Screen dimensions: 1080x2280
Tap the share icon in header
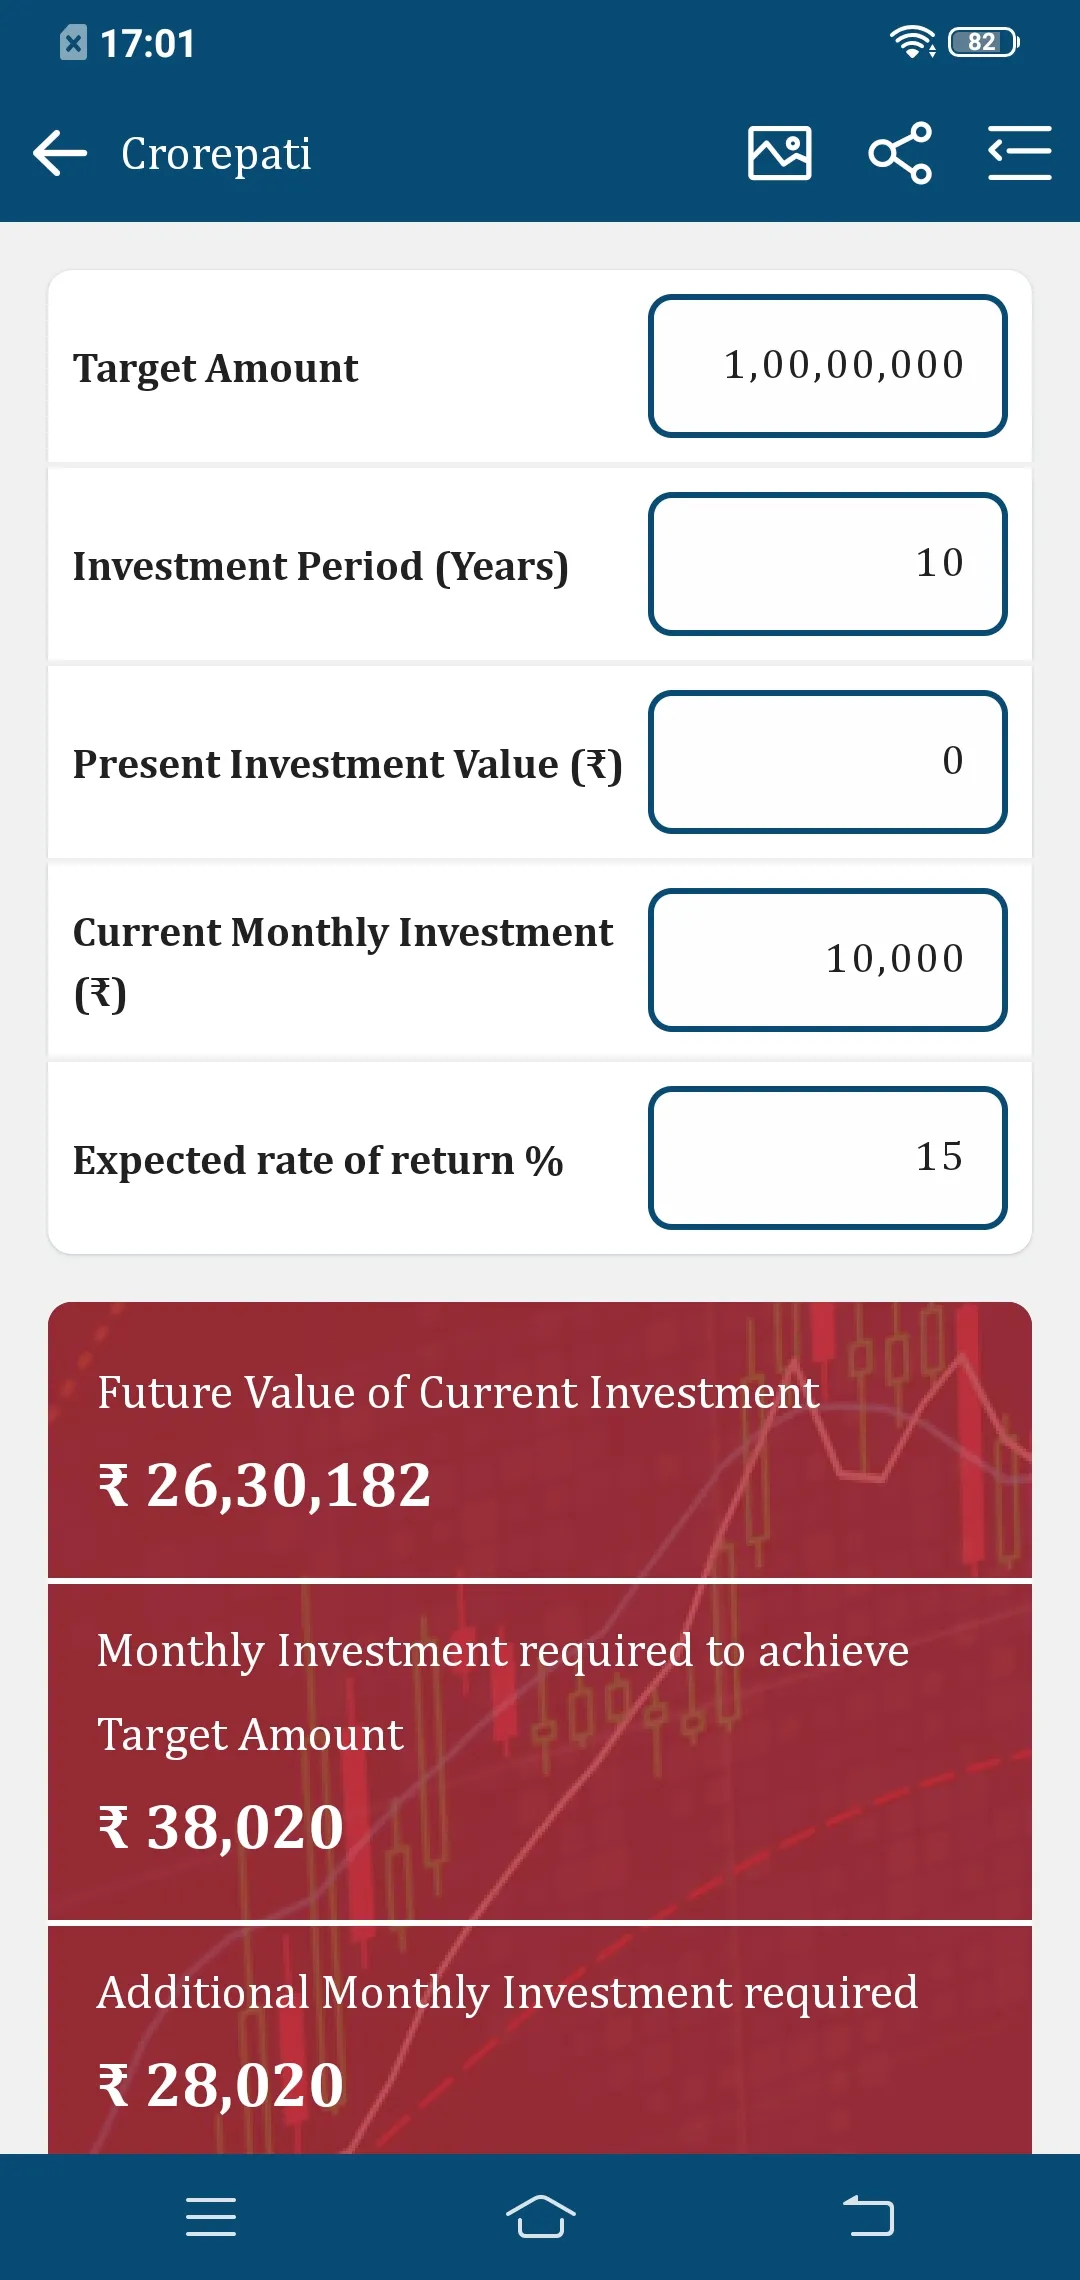tap(900, 153)
